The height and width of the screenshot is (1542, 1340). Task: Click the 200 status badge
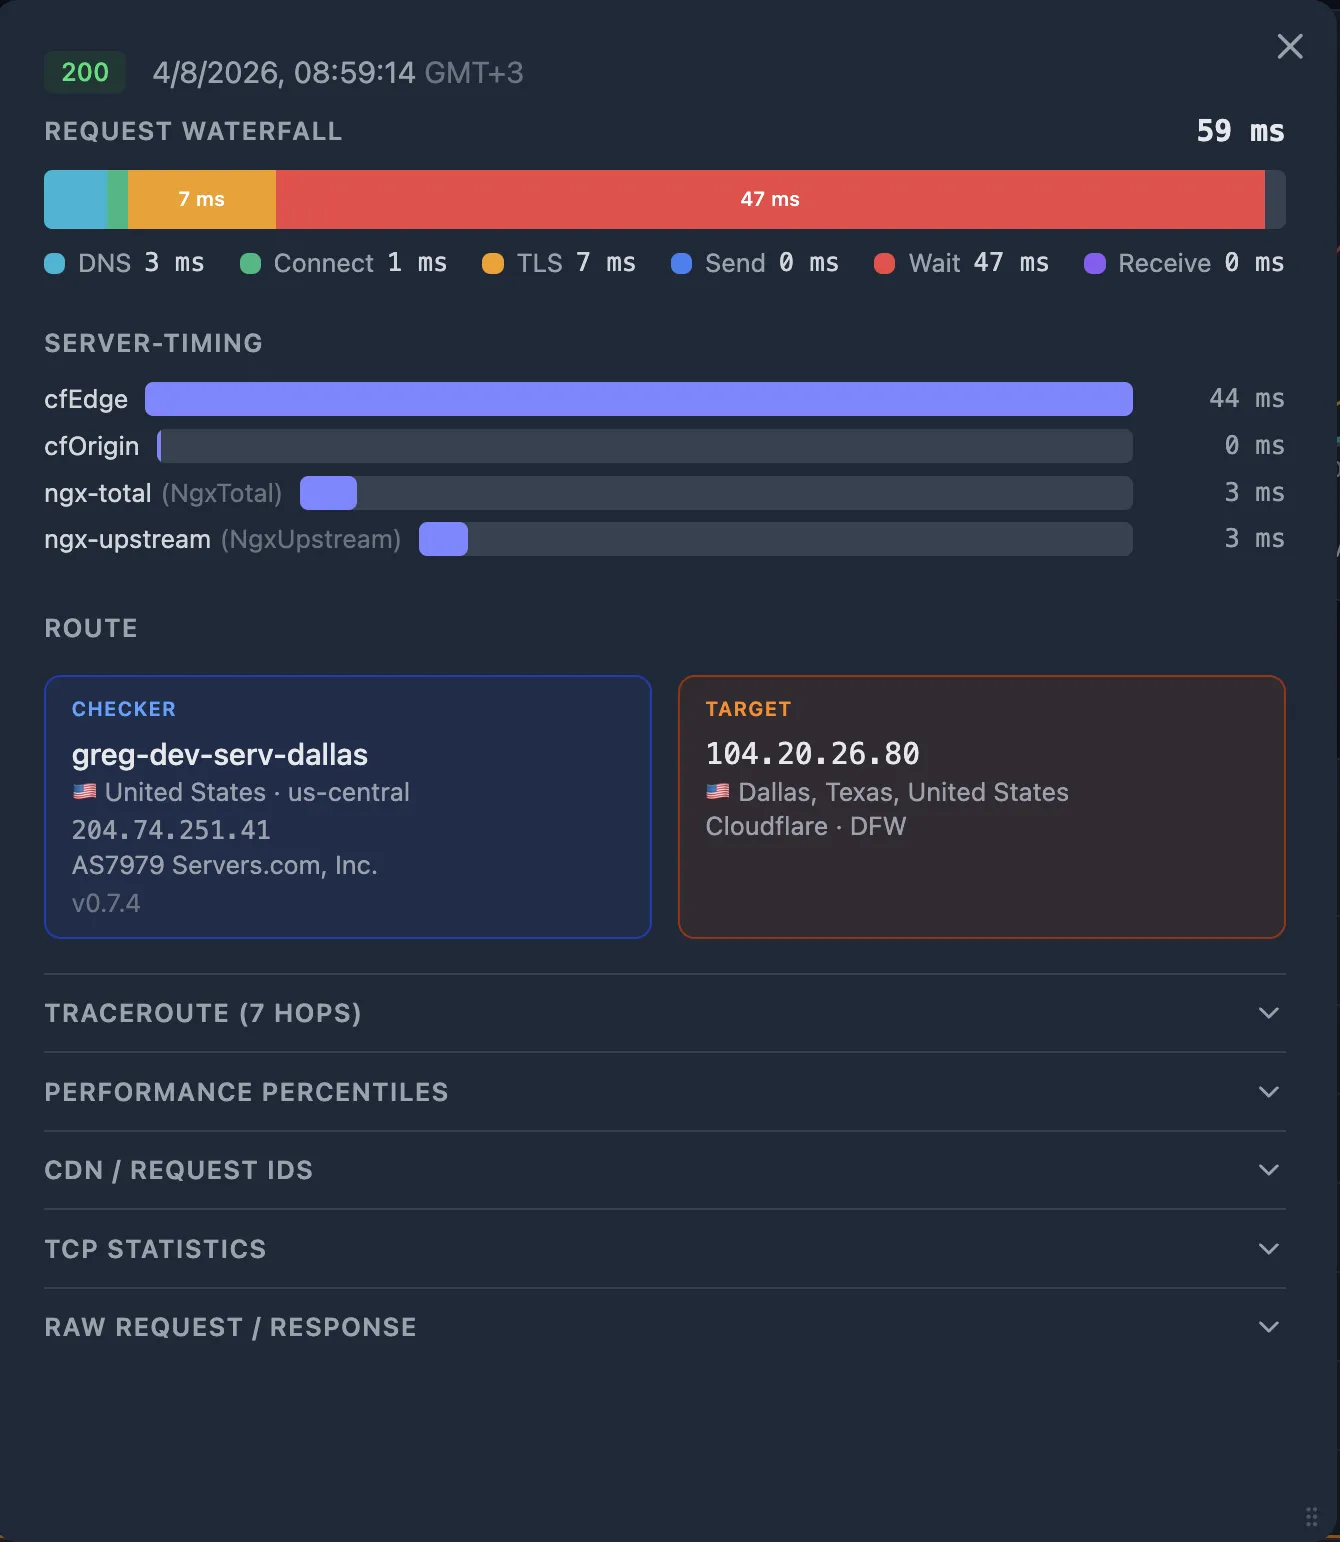(x=84, y=72)
